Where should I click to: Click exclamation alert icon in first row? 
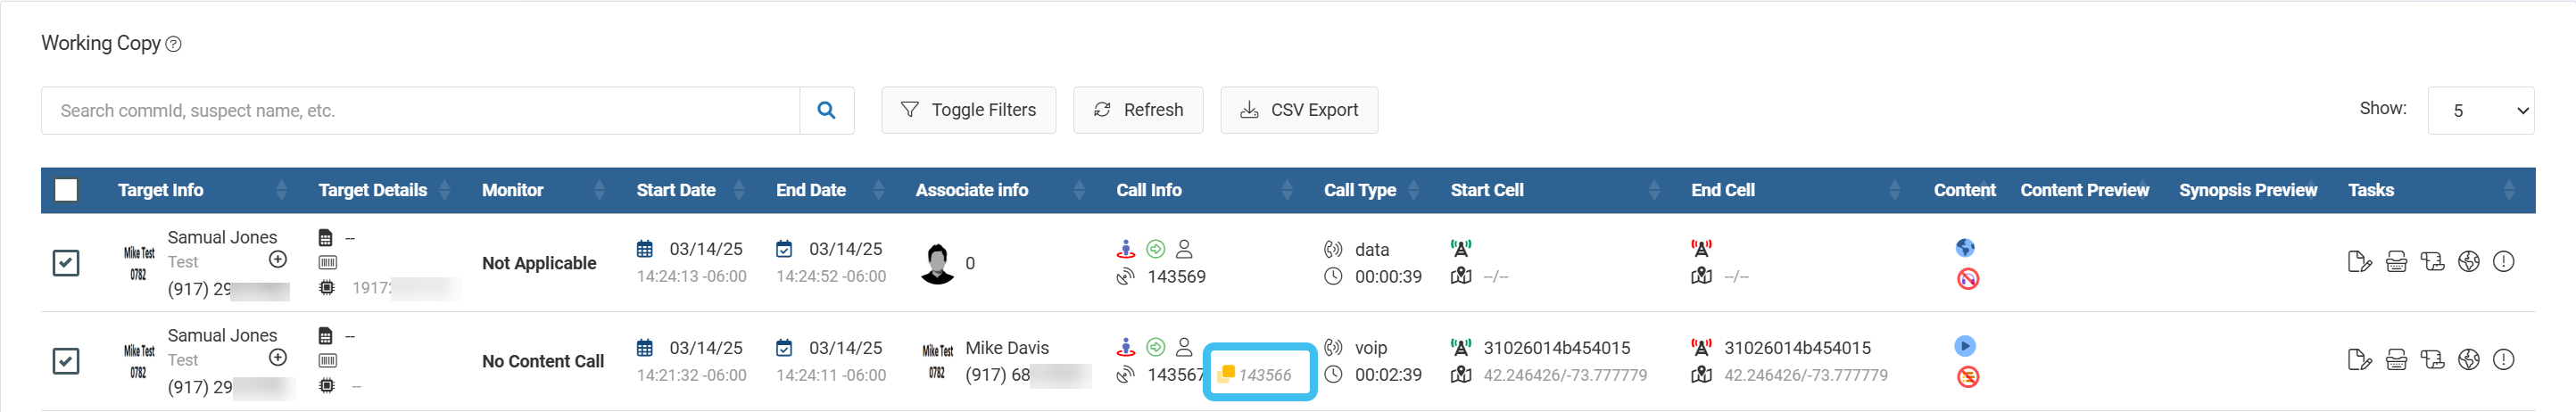[2503, 262]
